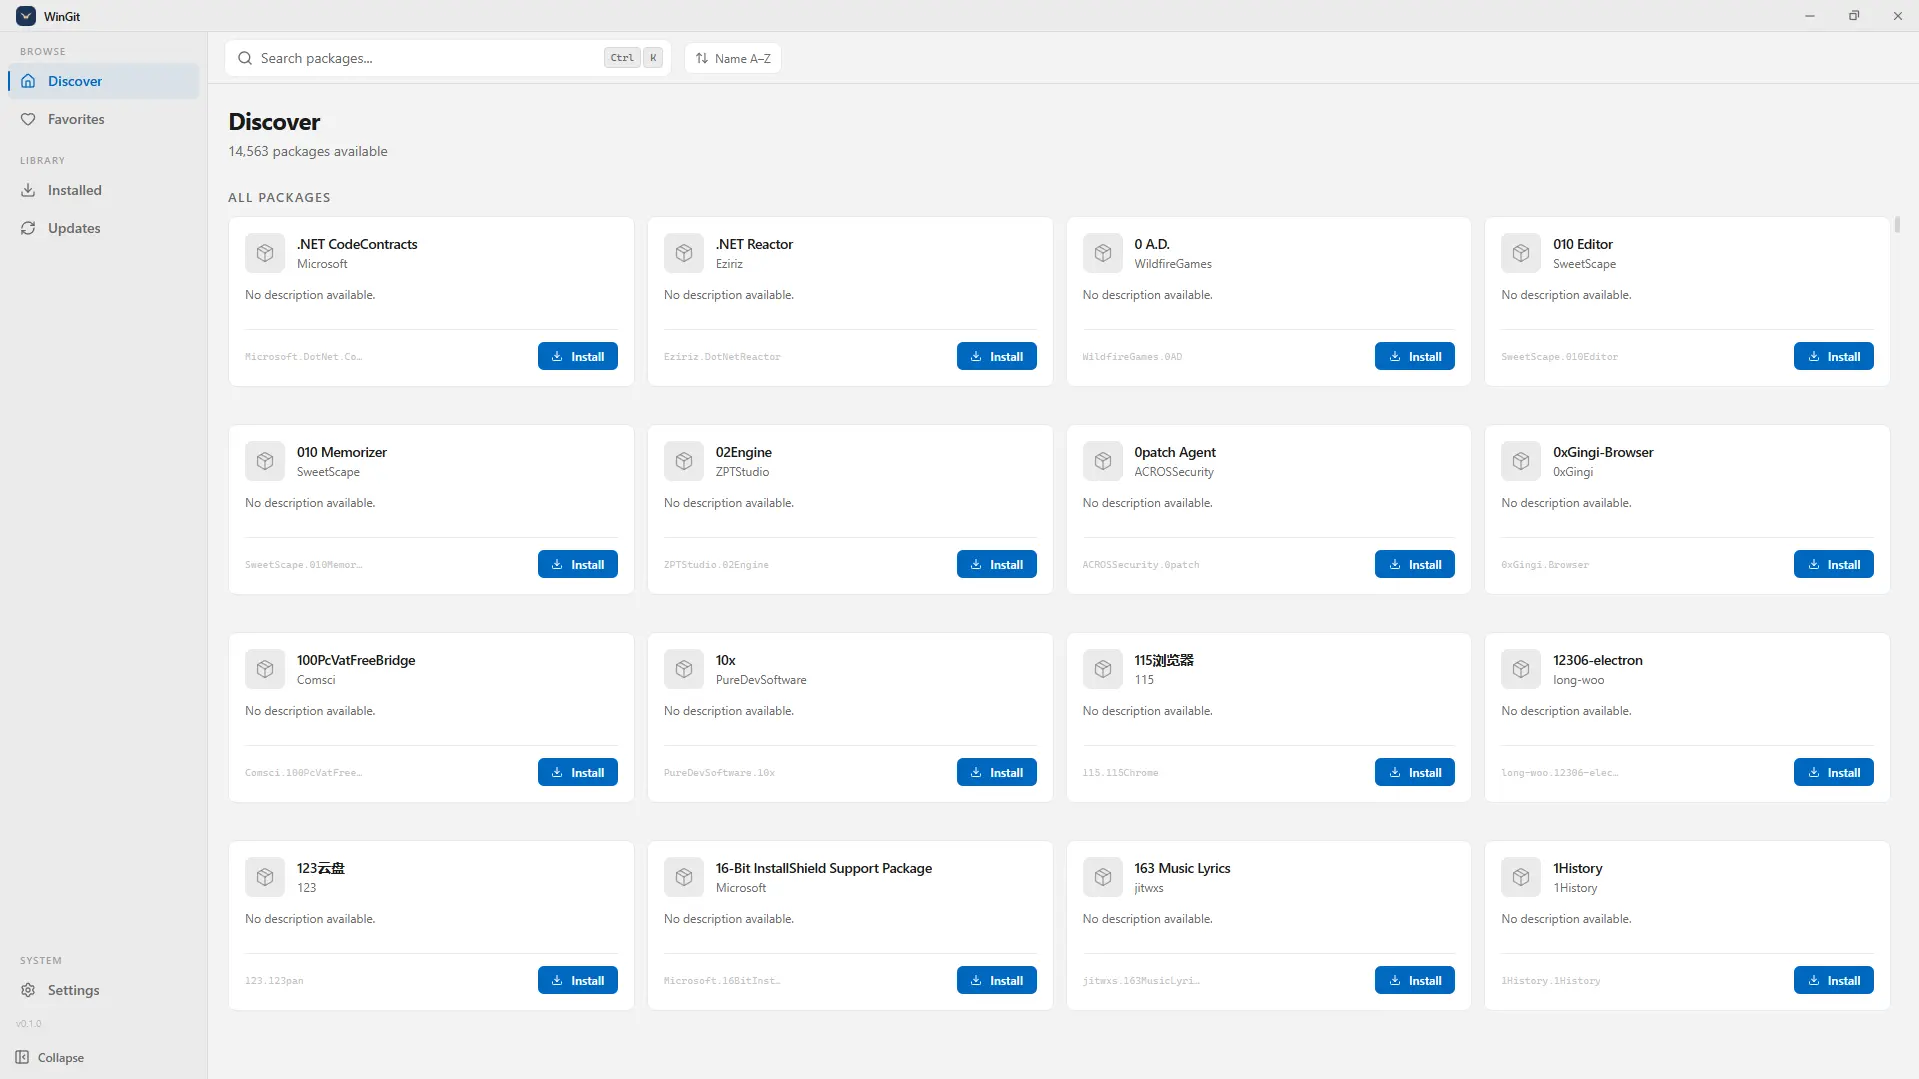Image resolution: width=1919 pixels, height=1079 pixels.
Task: Click the Discover home icon
Action: point(28,81)
